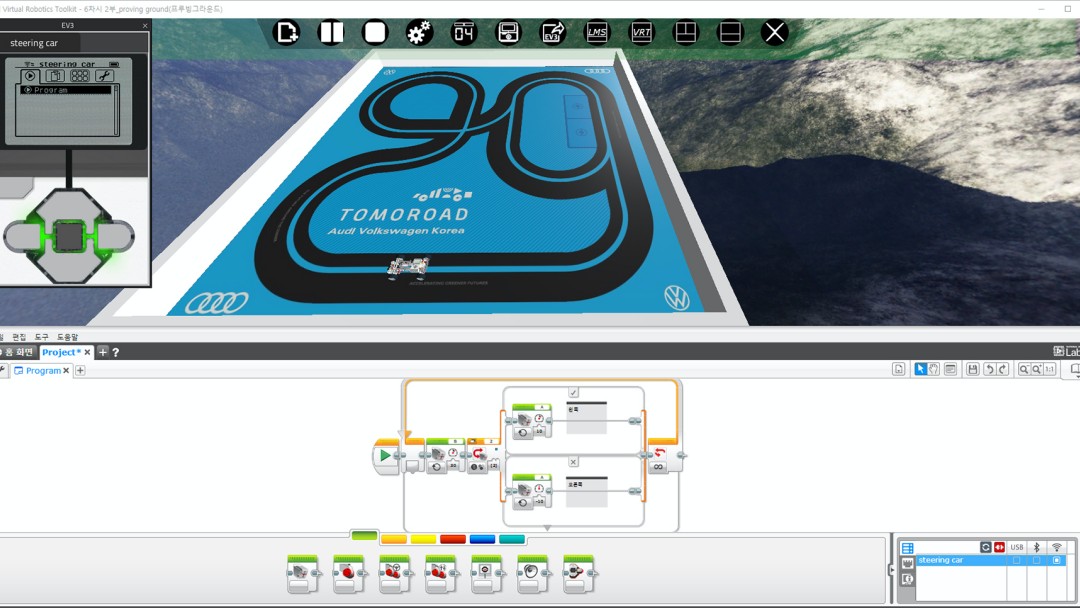
Task: Add a new project with plus button
Action: point(103,352)
